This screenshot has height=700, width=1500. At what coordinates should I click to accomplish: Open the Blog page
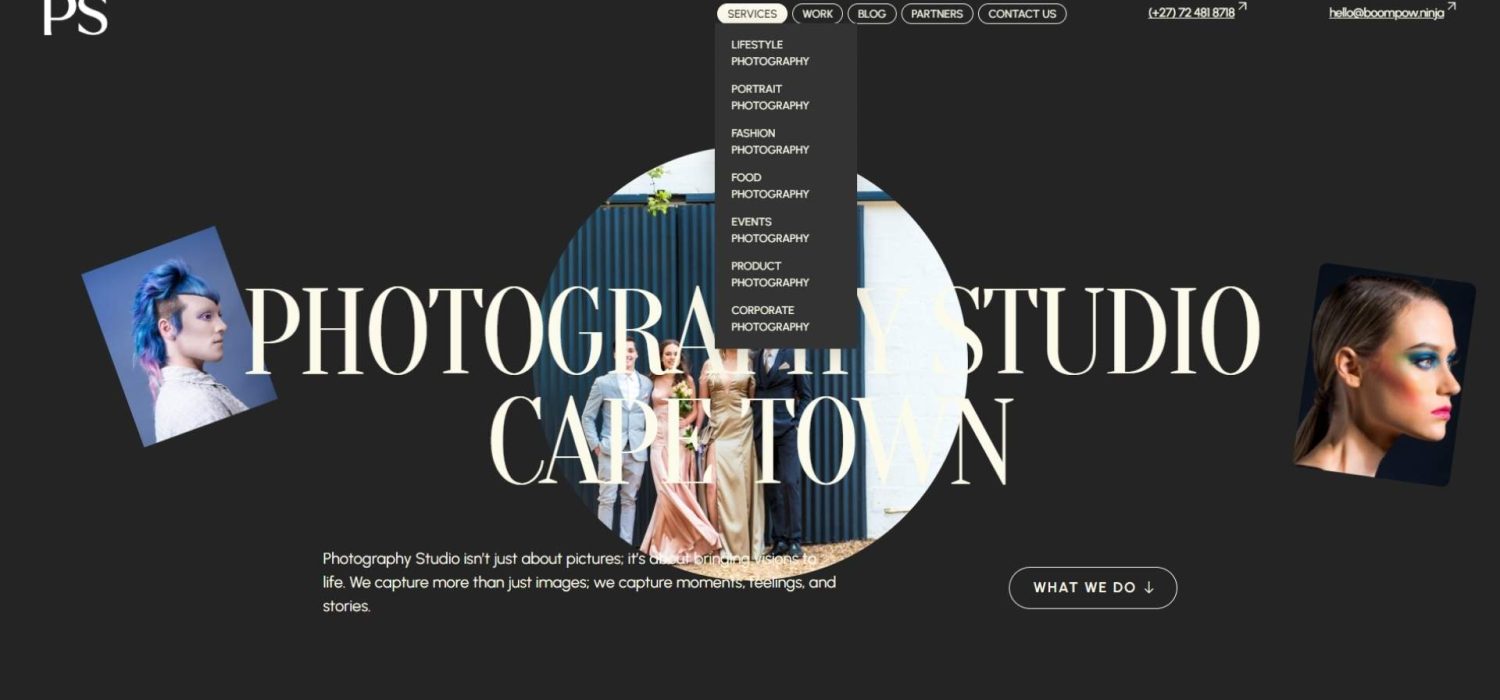[x=872, y=14]
